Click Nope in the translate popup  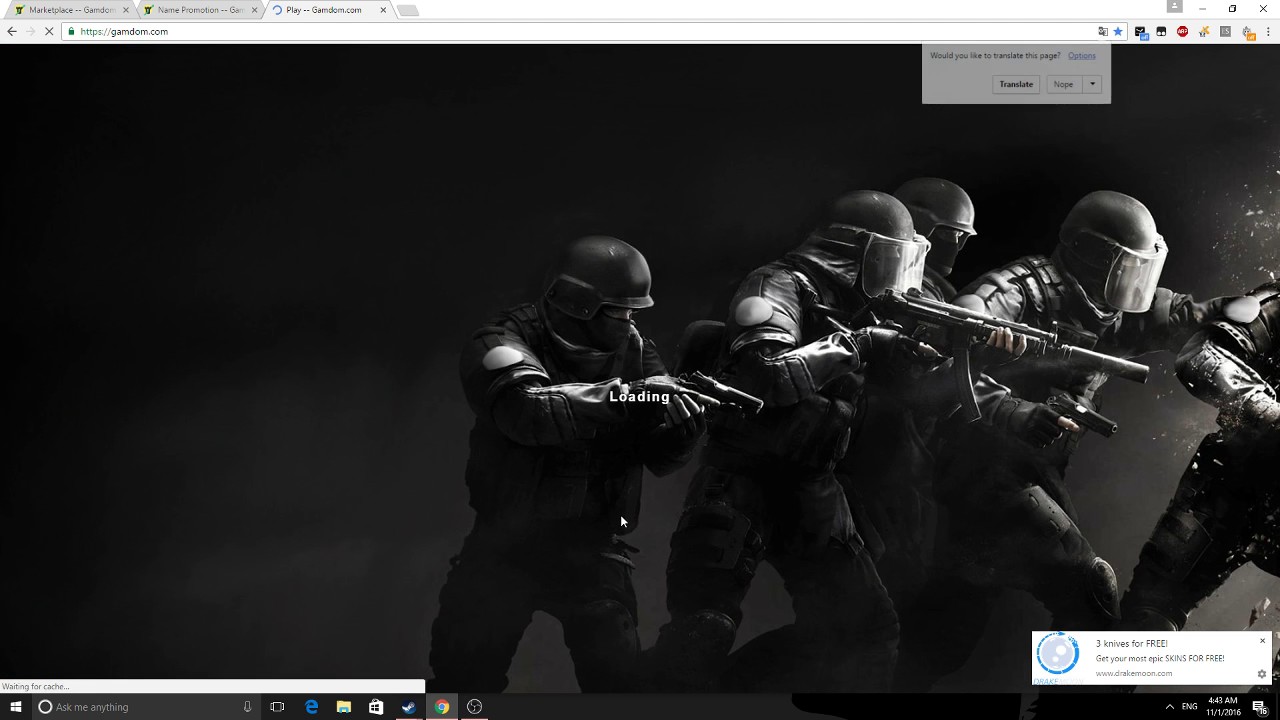[x=1063, y=84]
